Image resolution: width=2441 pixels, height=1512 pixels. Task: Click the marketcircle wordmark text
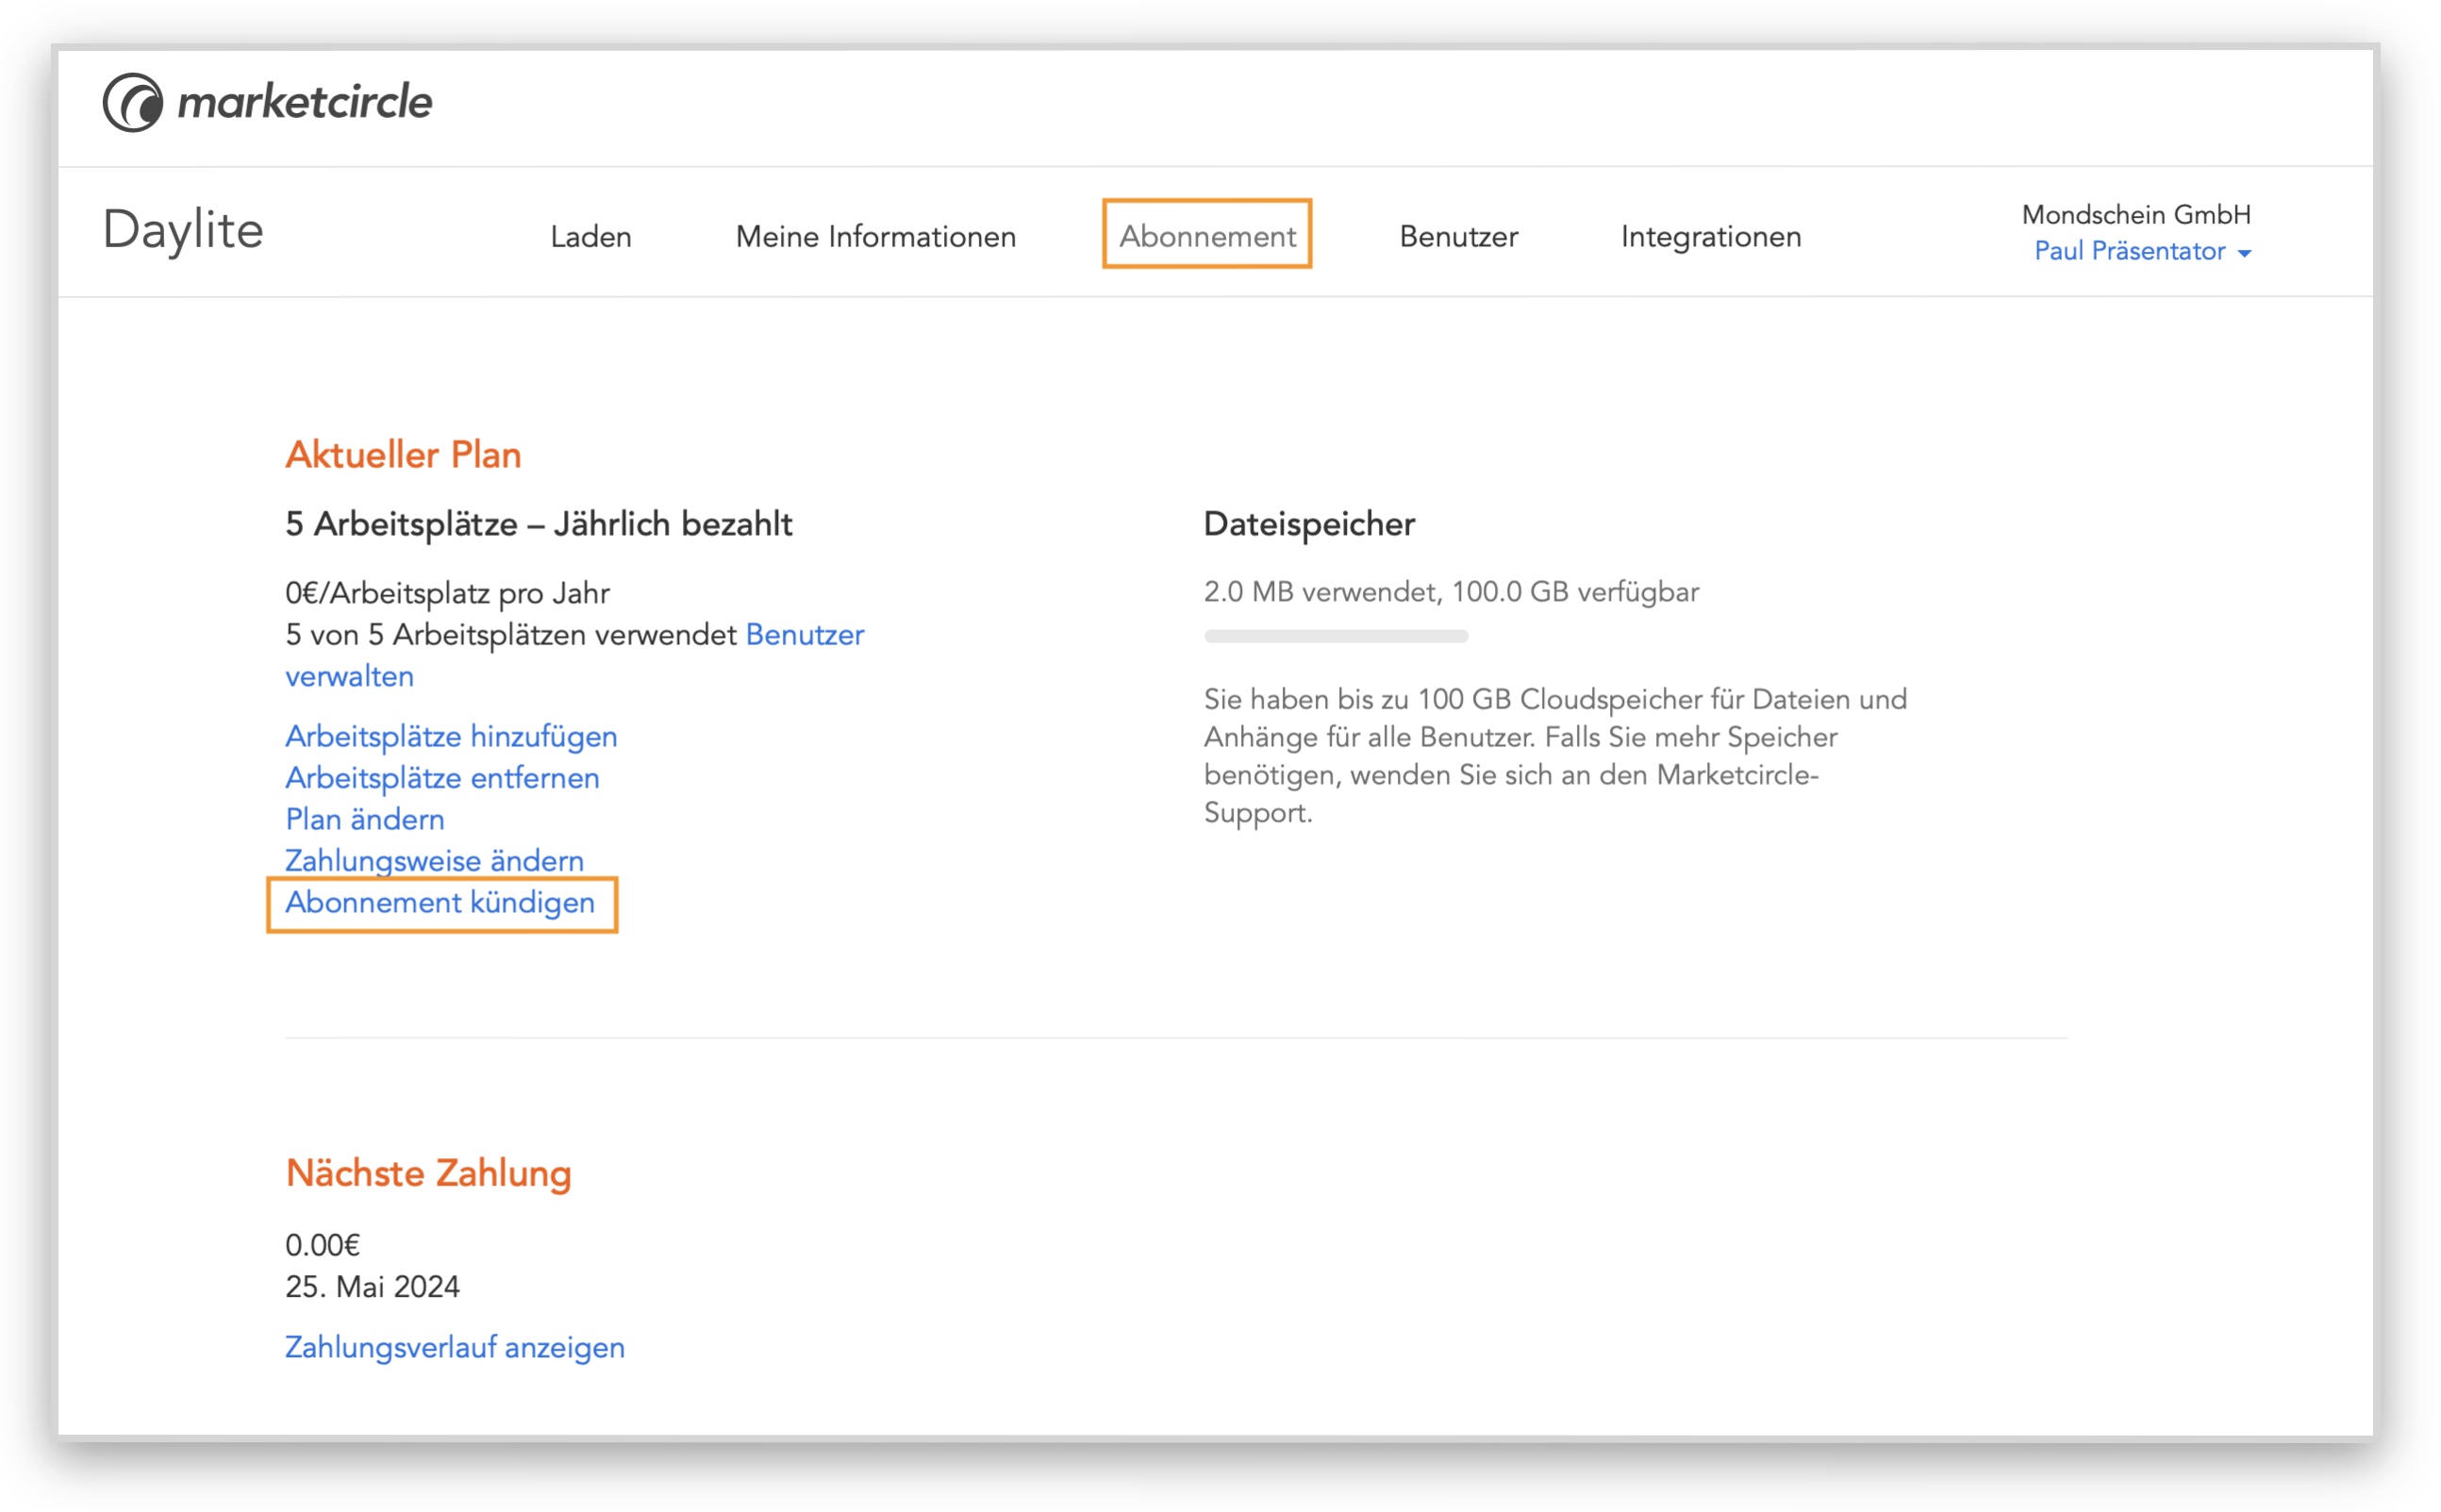(x=305, y=102)
